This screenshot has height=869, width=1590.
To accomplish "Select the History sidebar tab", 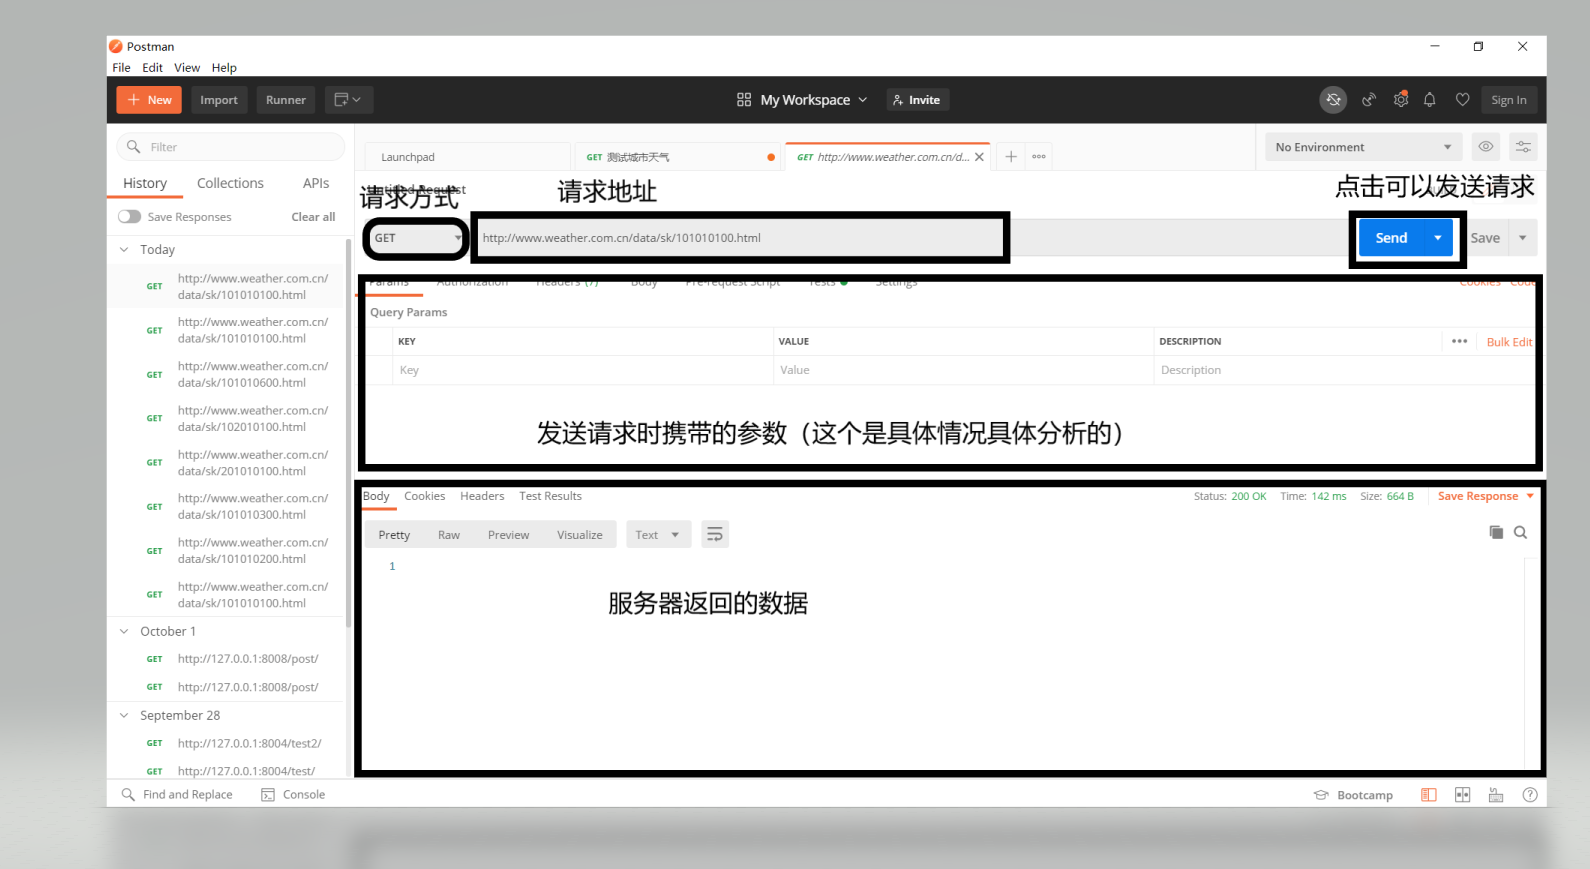I will [x=145, y=183].
